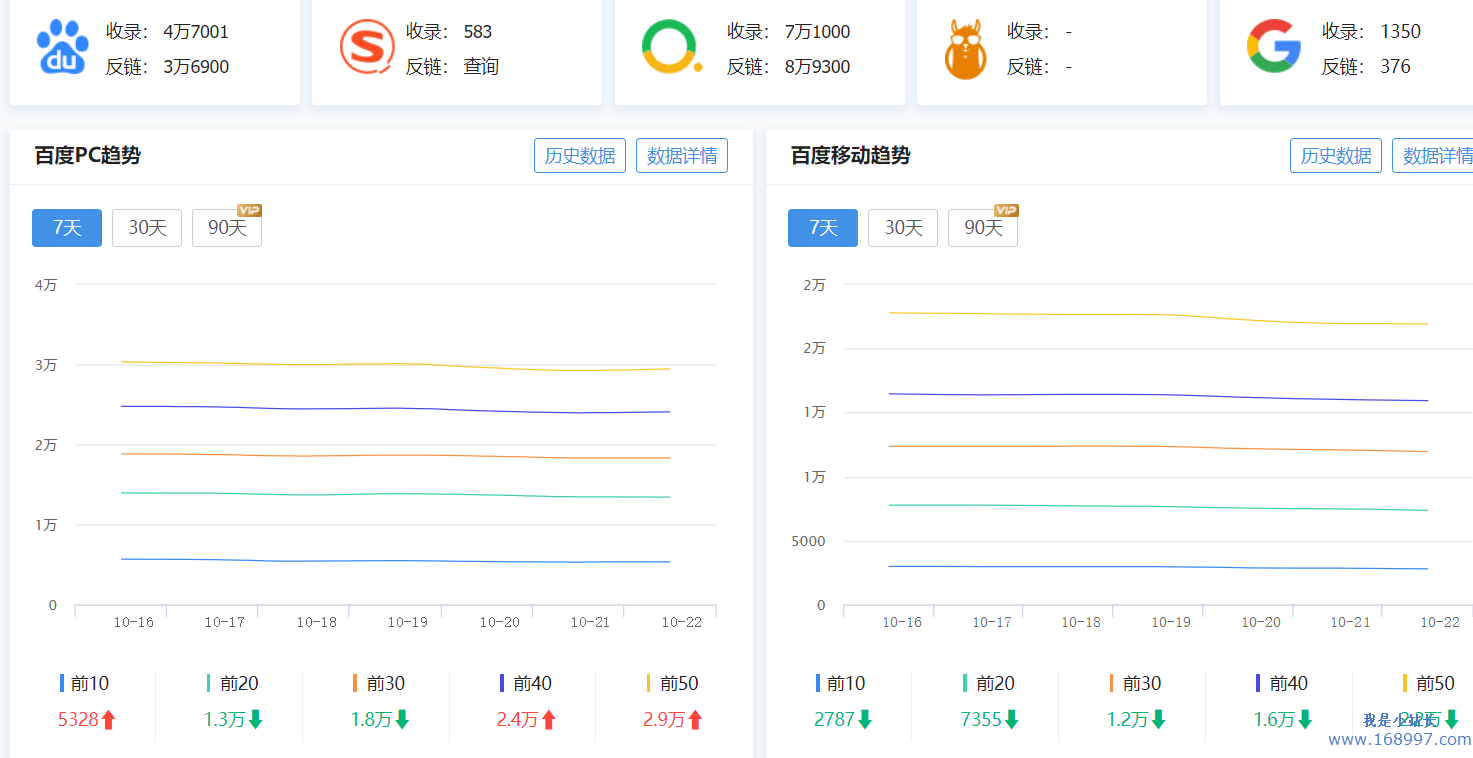Viewport: 1473px width, 758px height.
Task: Click green down arrow beside mobile 1.2万
Action: pos(1158,719)
